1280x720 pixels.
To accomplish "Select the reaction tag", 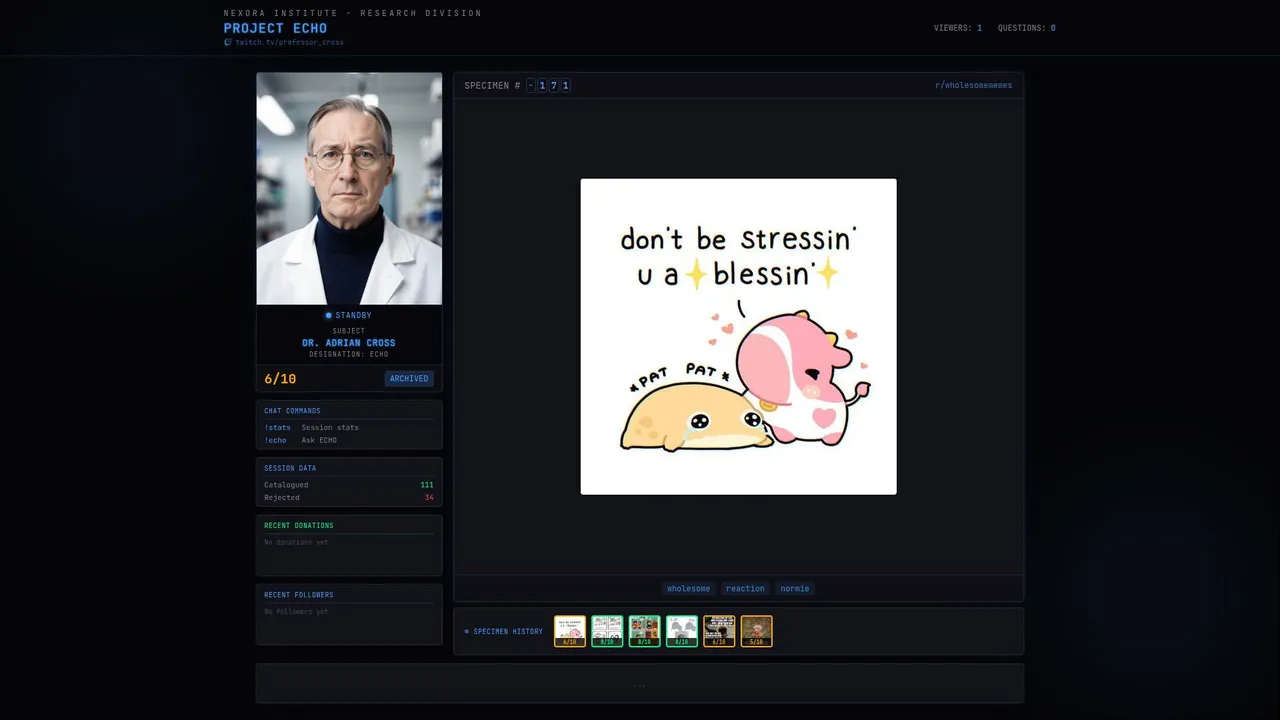I will click(745, 588).
